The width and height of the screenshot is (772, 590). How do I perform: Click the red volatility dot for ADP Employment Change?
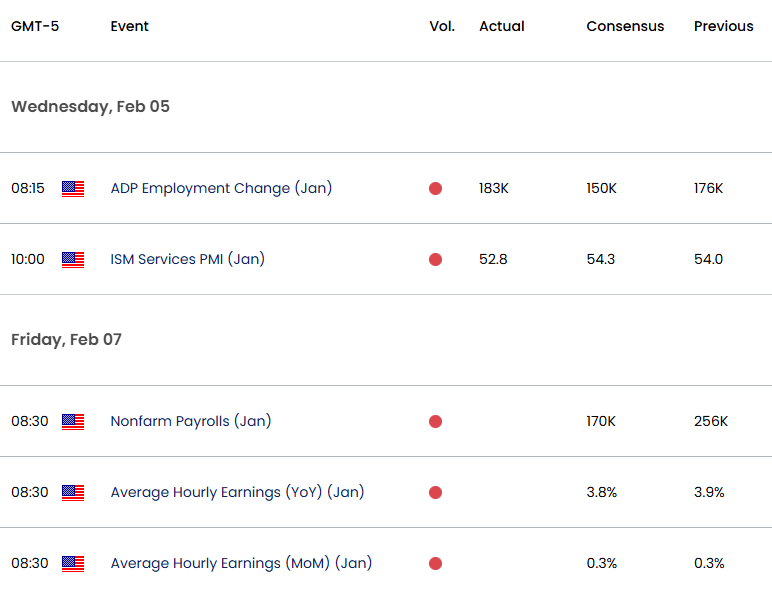(435, 189)
